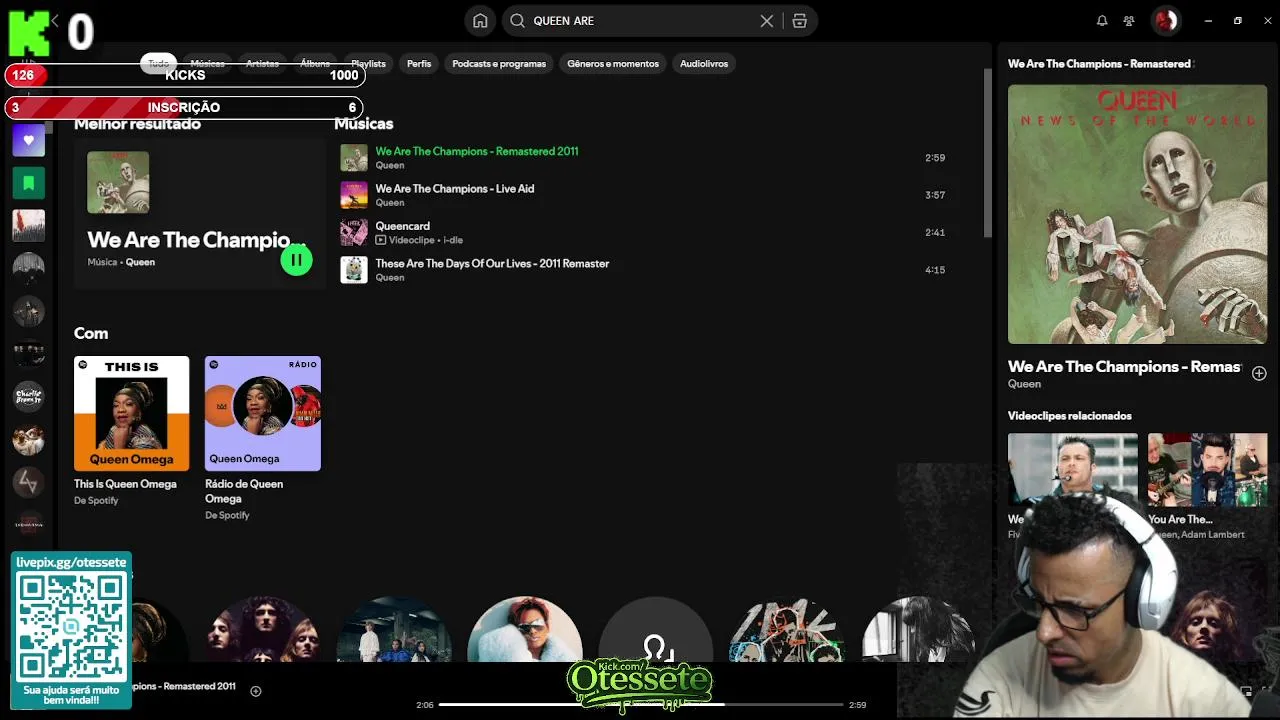This screenshot has height=720, width=1280.
Task: Click best result album thumbnail
Action: [x=118, y=182]
